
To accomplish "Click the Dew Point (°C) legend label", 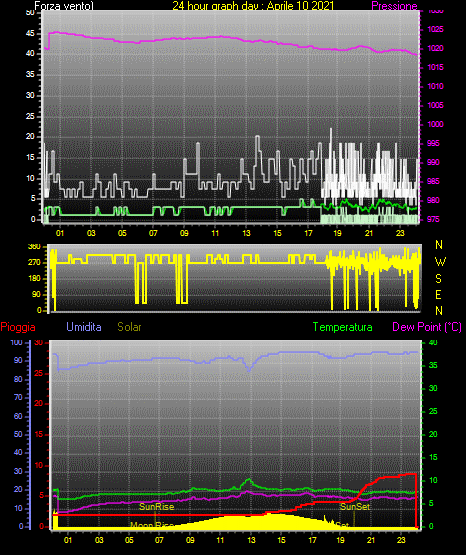I will (x=427, y=327).
